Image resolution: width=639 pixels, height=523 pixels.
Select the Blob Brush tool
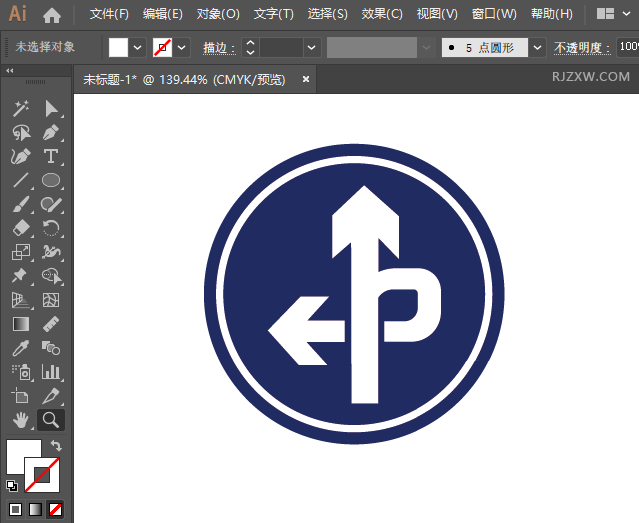click(x=51, y=204)
